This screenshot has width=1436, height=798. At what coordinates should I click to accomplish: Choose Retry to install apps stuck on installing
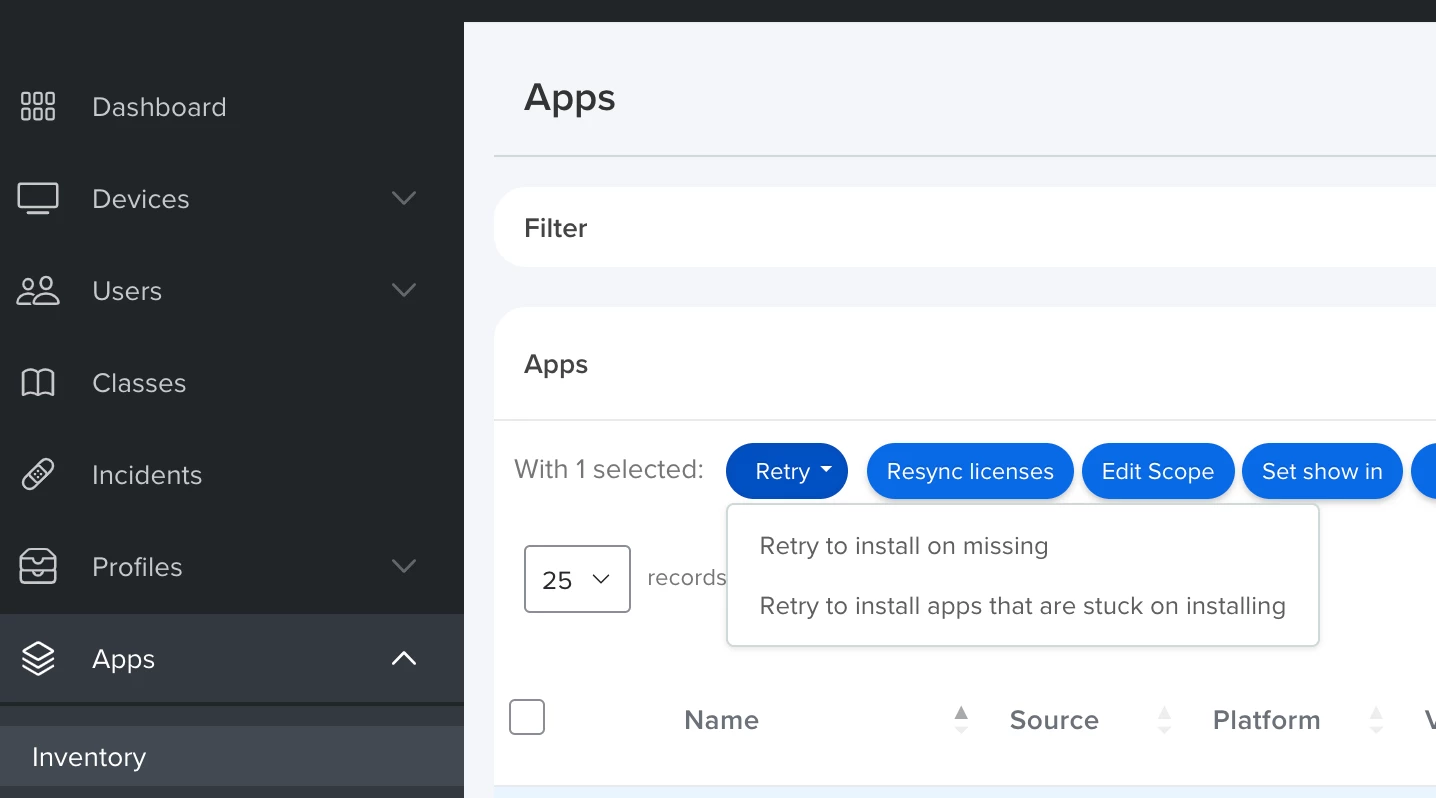[1023, 606]
